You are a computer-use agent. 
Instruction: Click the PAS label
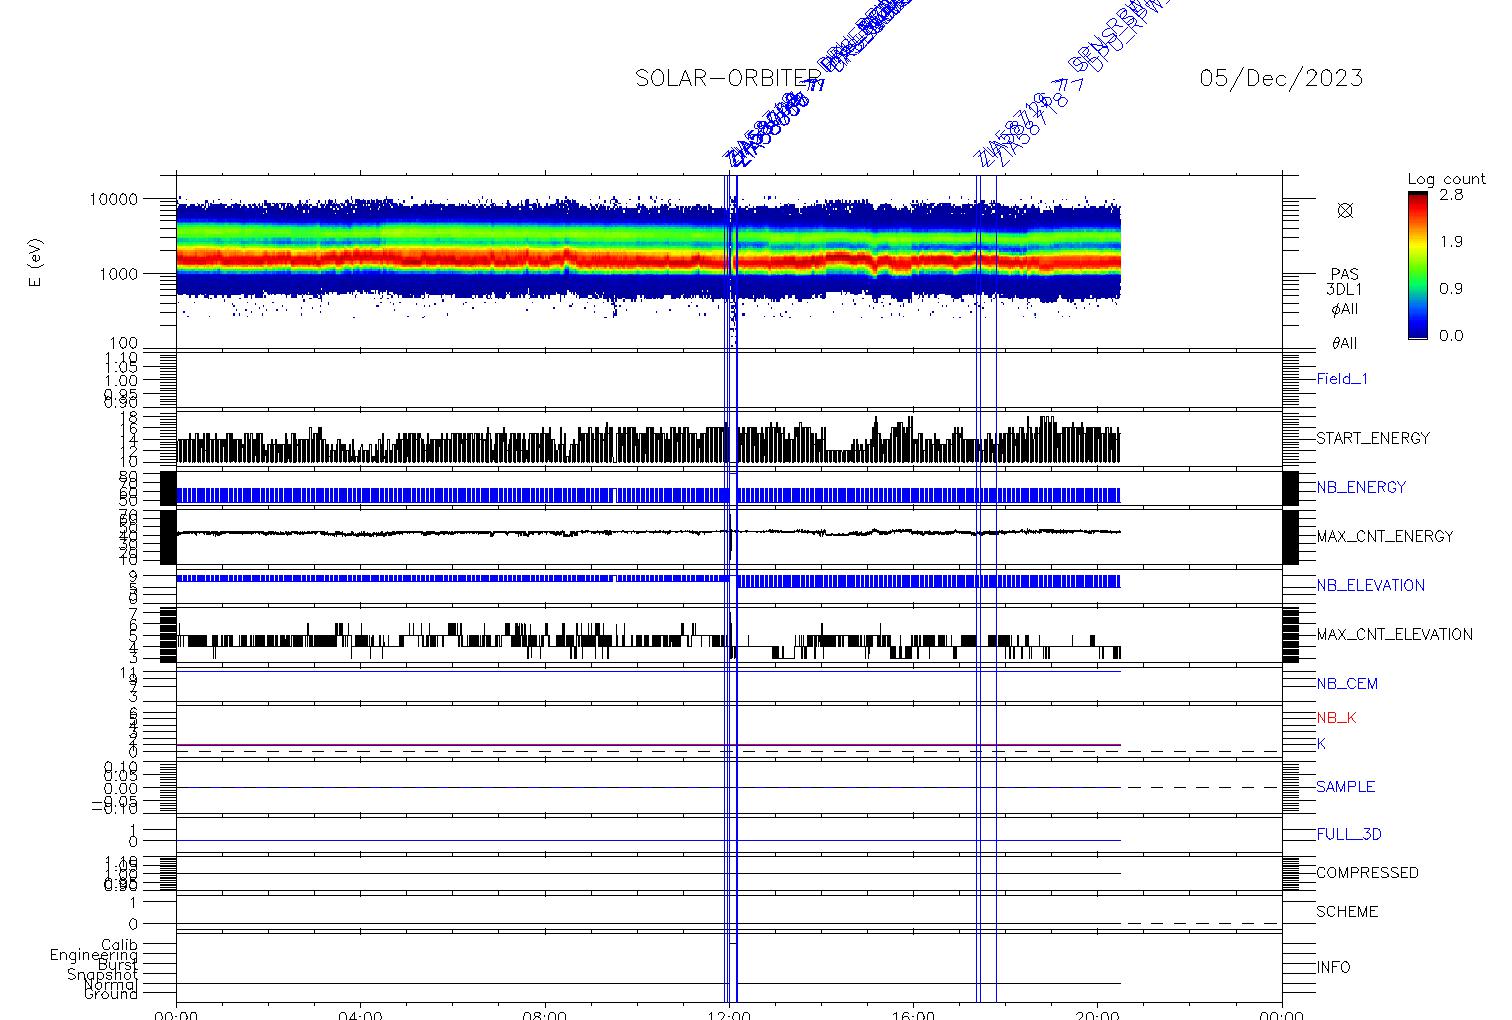pos(1344,274)
